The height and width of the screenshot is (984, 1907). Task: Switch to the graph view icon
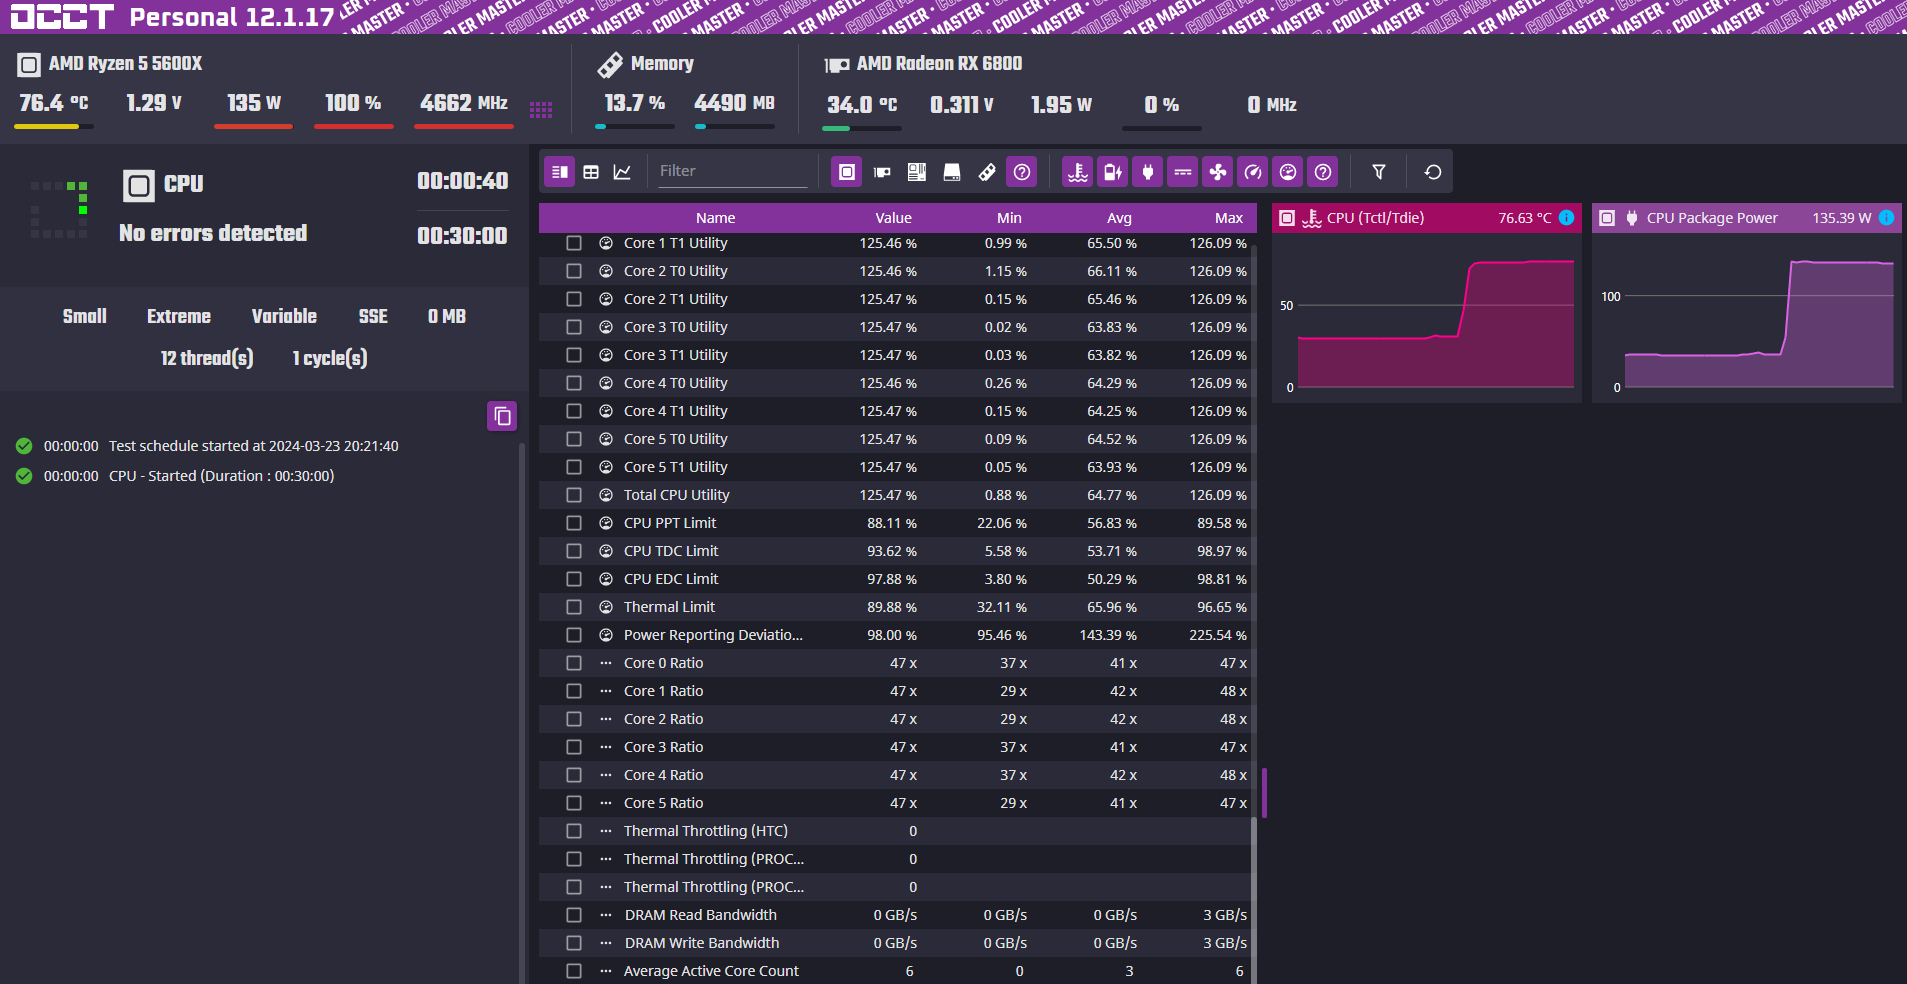622,172
